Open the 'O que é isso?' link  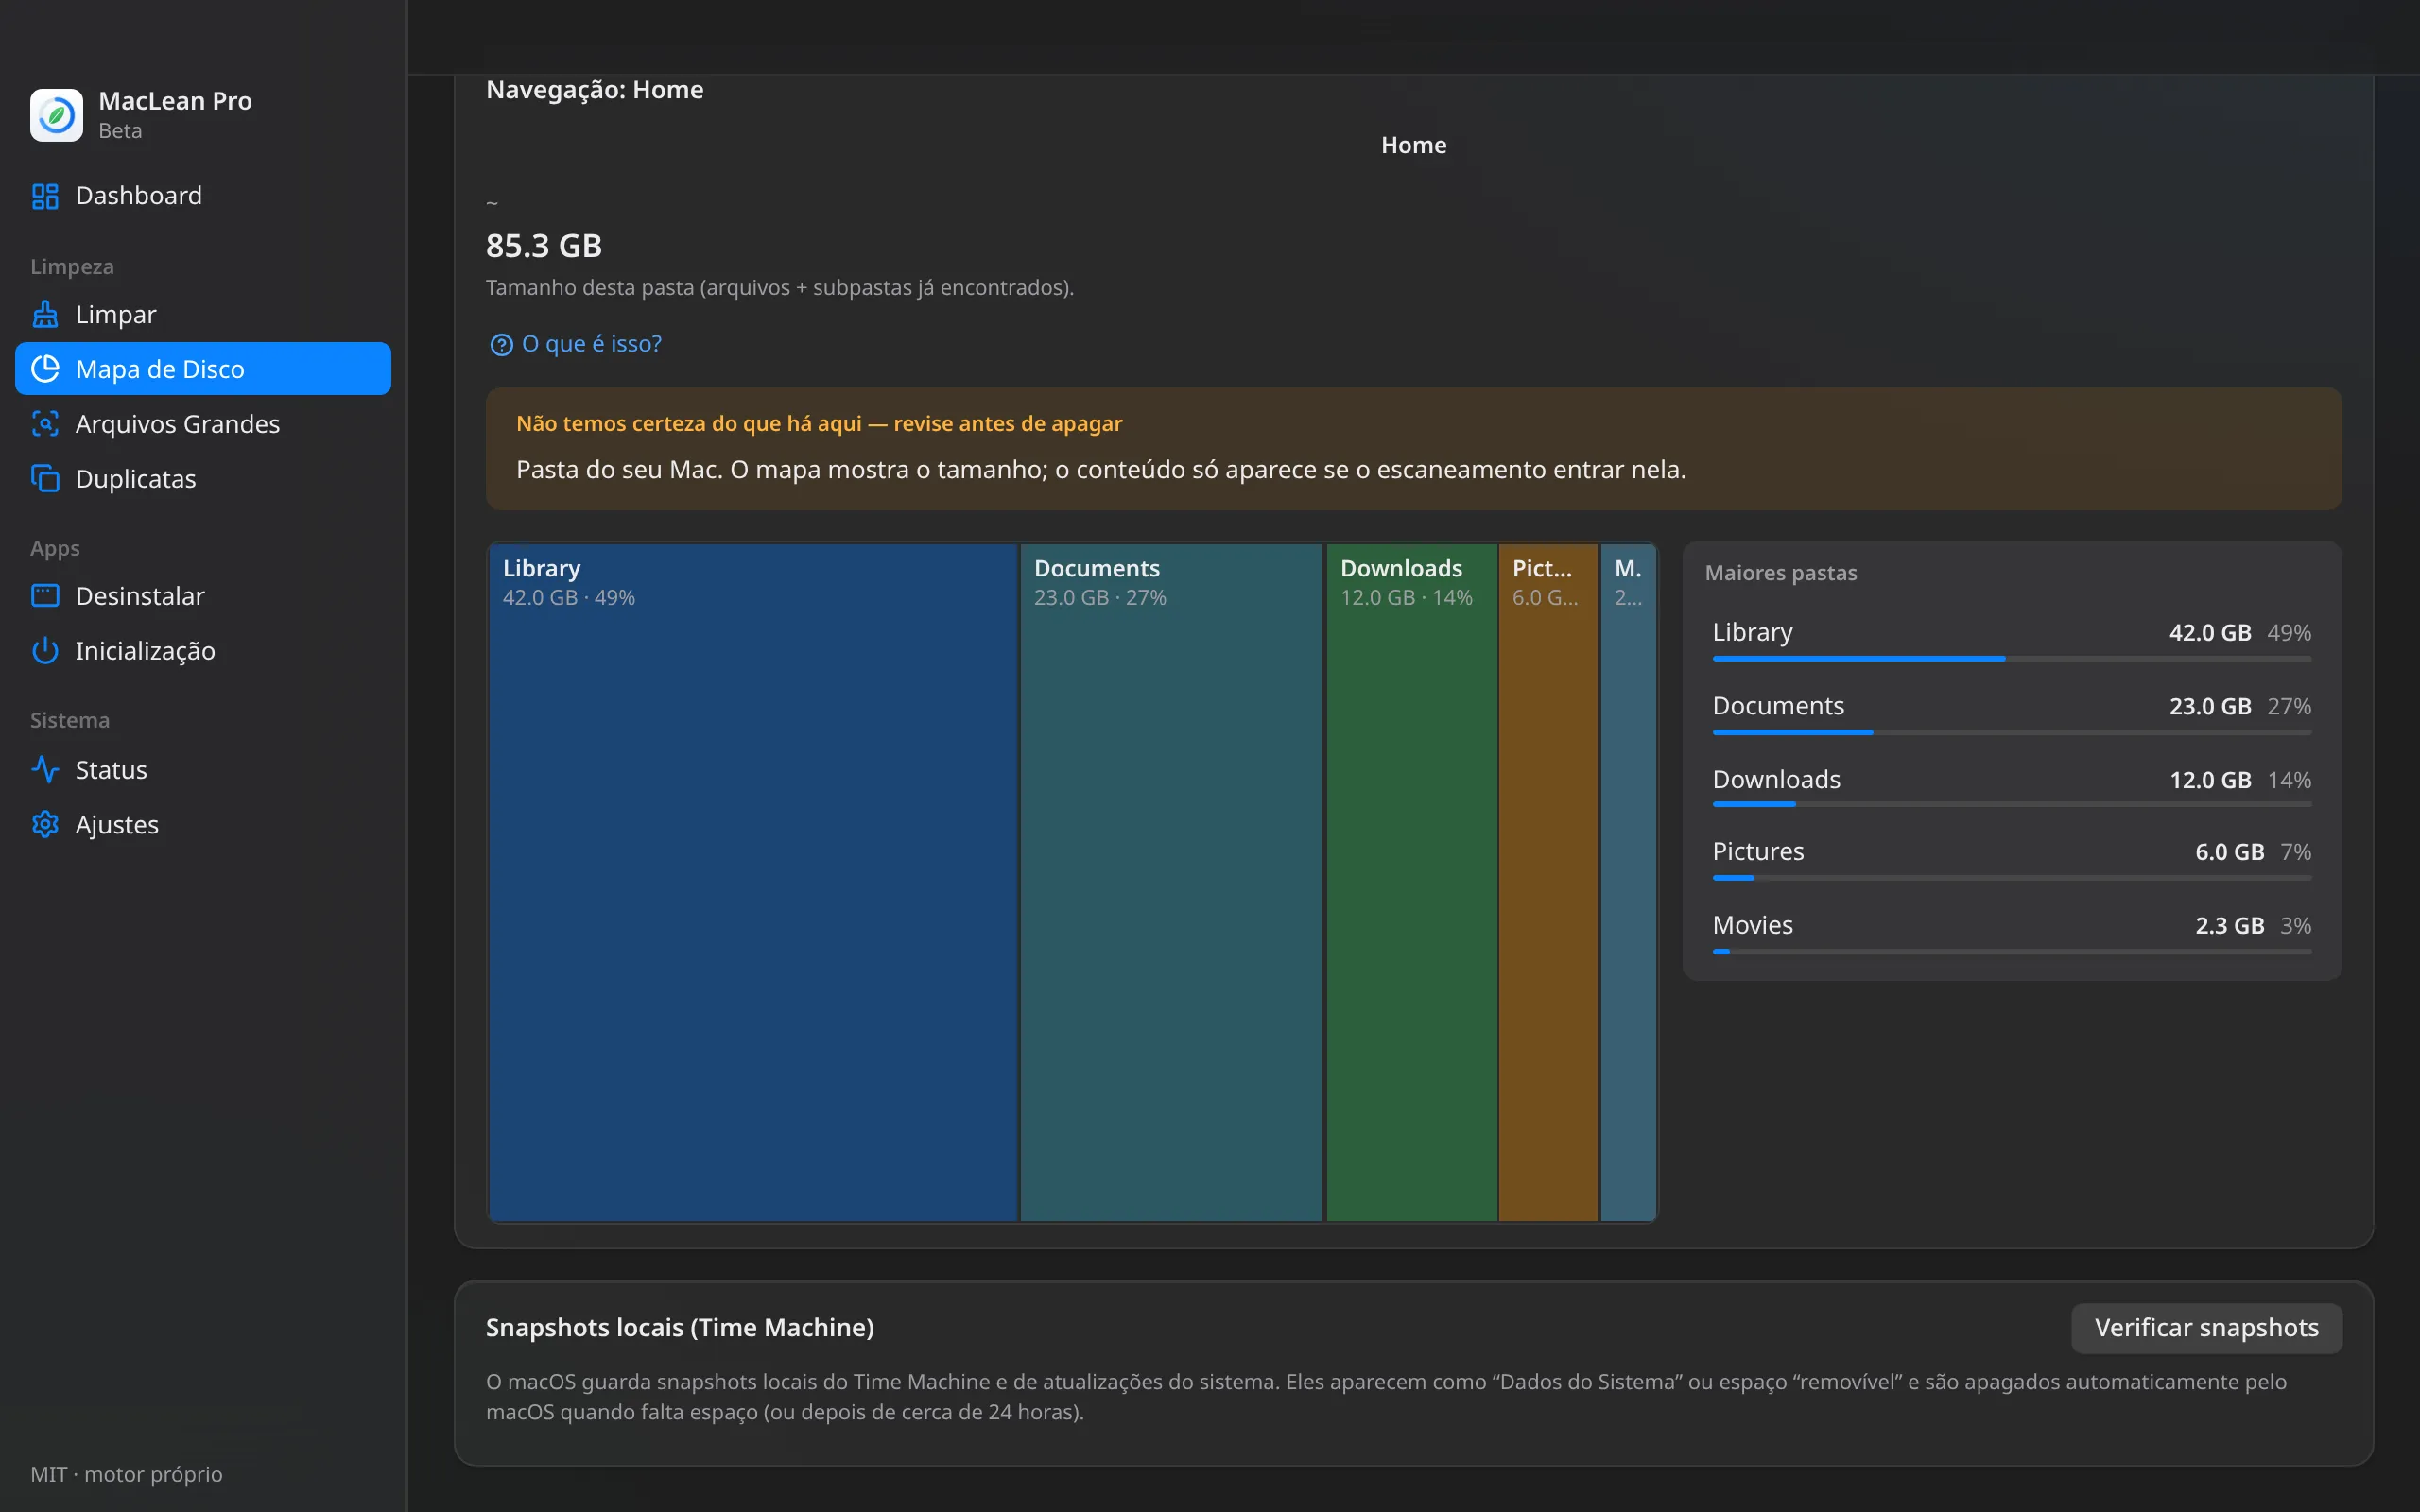575,344
